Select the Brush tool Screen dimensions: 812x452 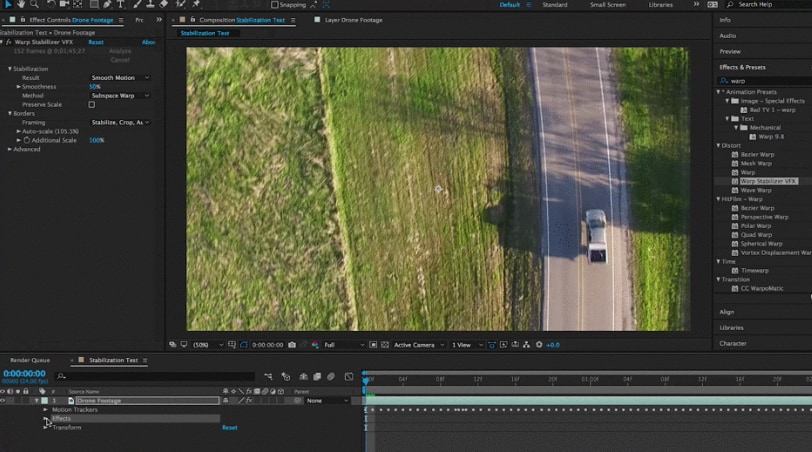pyautogui.click(x=137, y=4)
